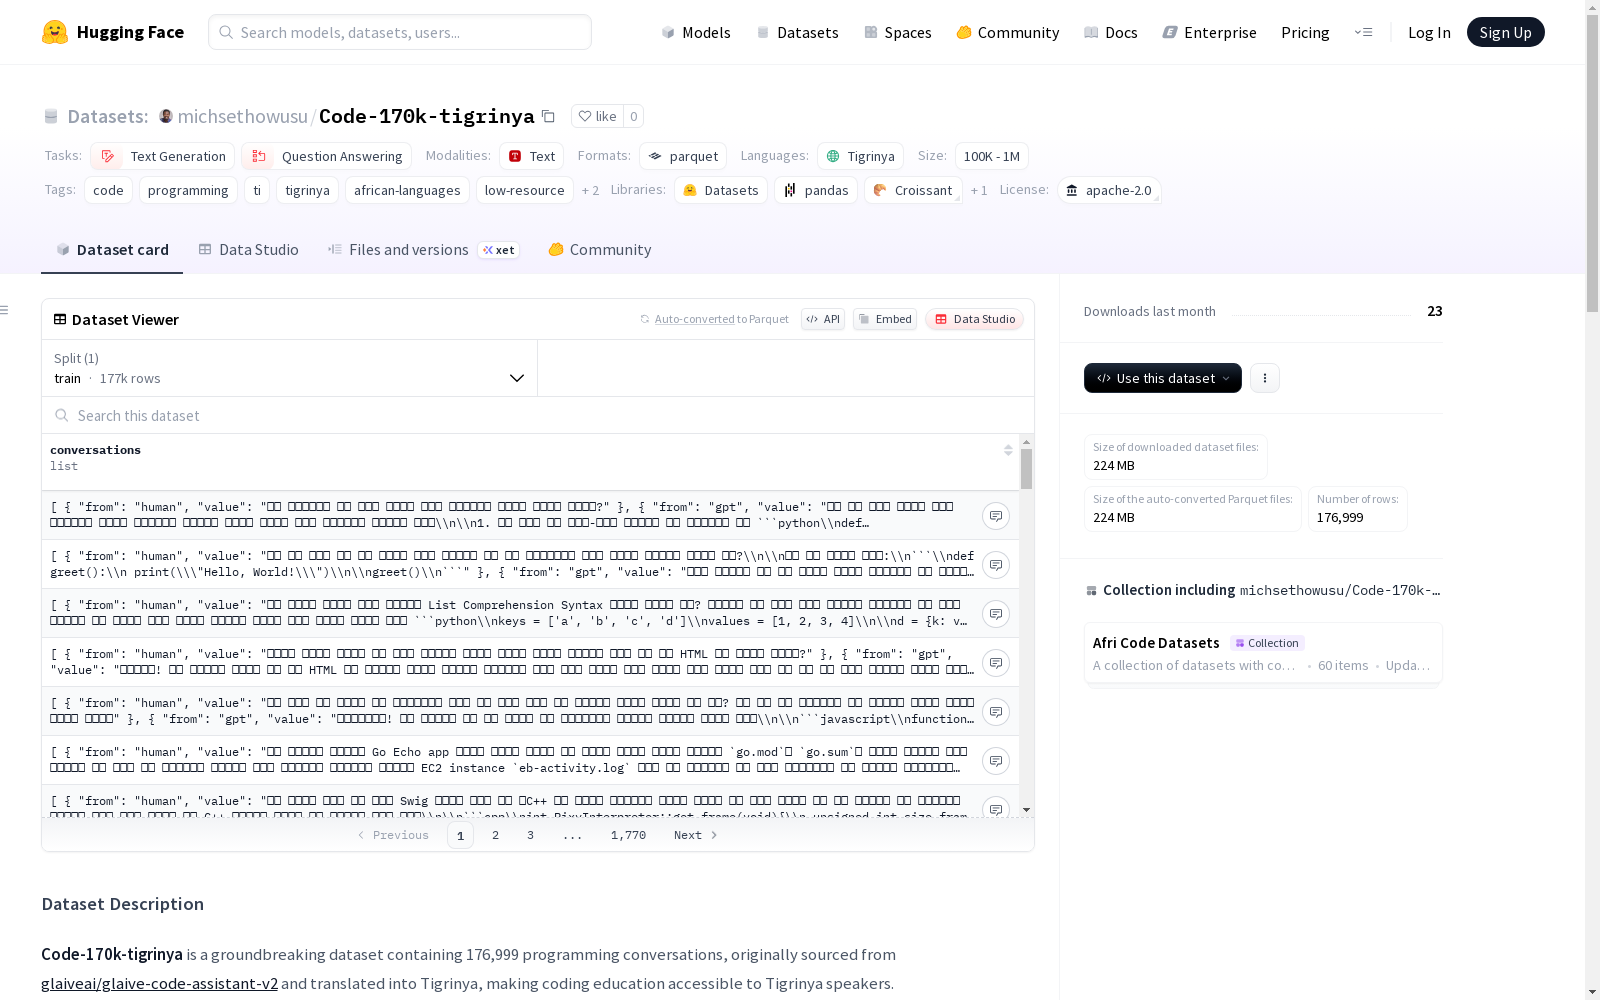Screen dimensions: 1600x1000
Task: Expand the +1 additional libraries
Action: (979, 190)
